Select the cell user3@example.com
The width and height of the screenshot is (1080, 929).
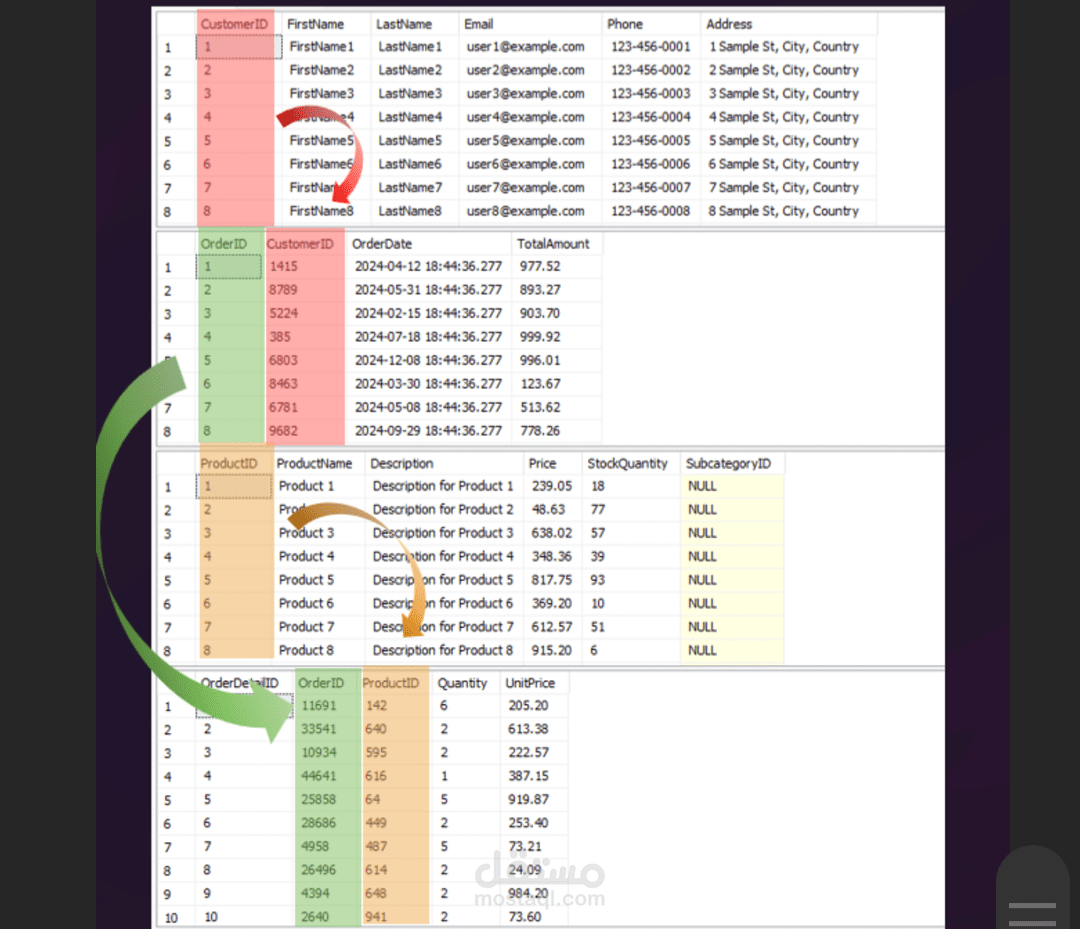coord(526,94)
